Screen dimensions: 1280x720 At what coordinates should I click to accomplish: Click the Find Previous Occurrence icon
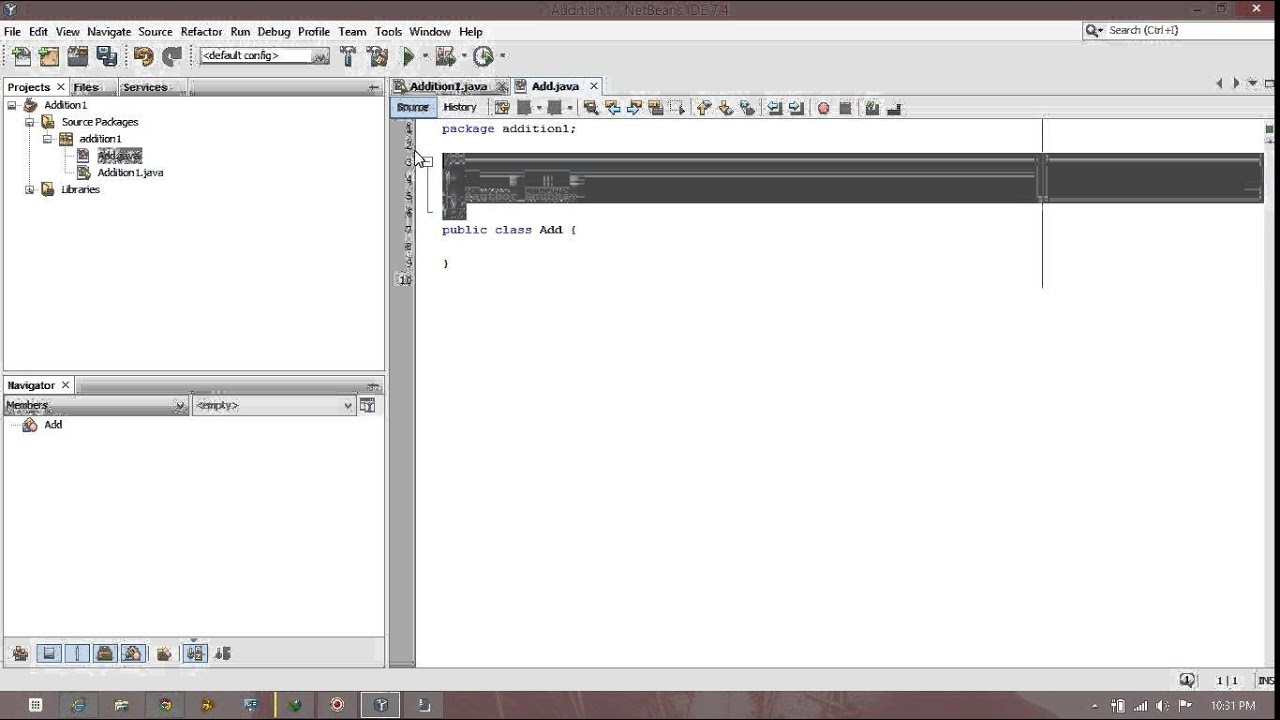[x=613, y=108]
